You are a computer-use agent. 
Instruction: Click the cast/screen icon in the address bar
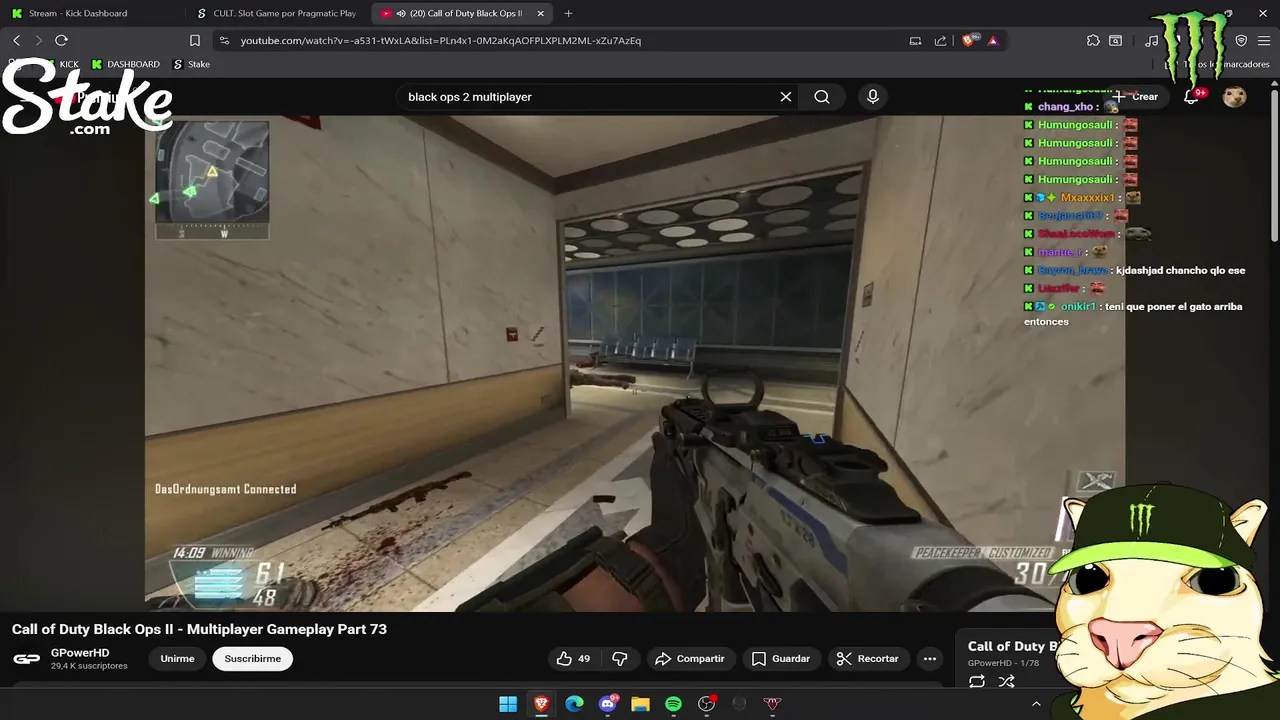tap(915, 40)
